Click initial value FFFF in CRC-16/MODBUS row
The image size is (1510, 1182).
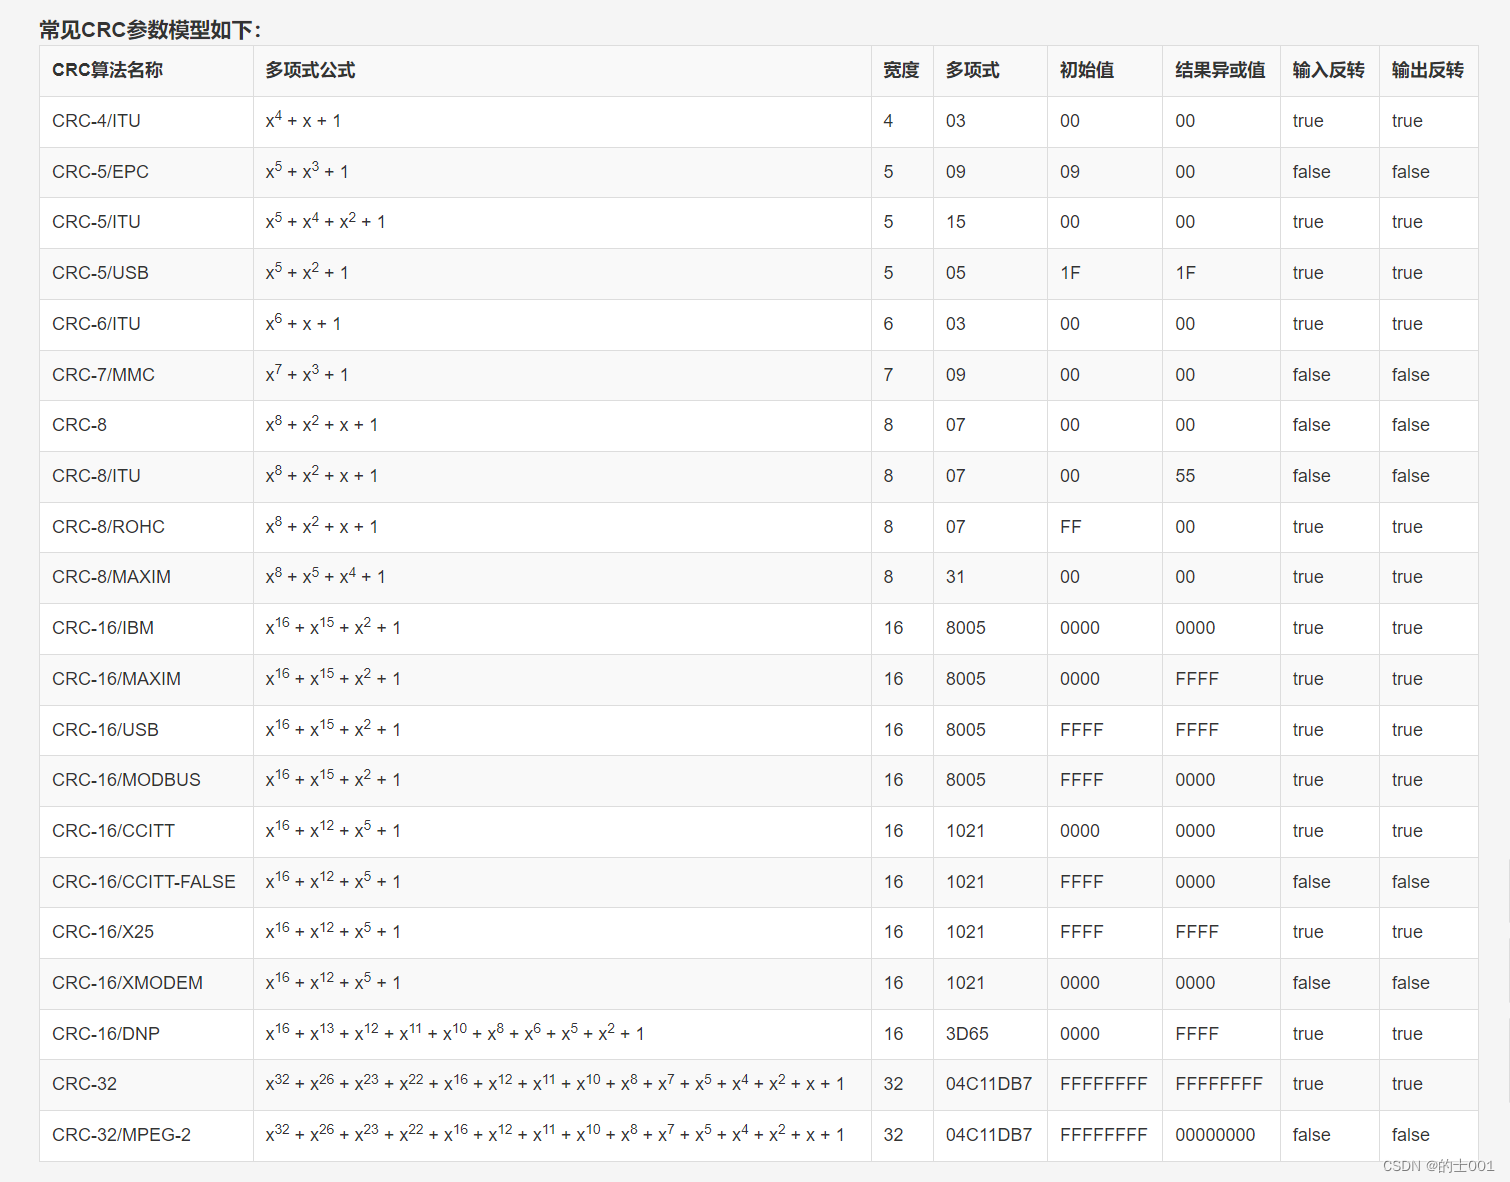pos(1082,780)
